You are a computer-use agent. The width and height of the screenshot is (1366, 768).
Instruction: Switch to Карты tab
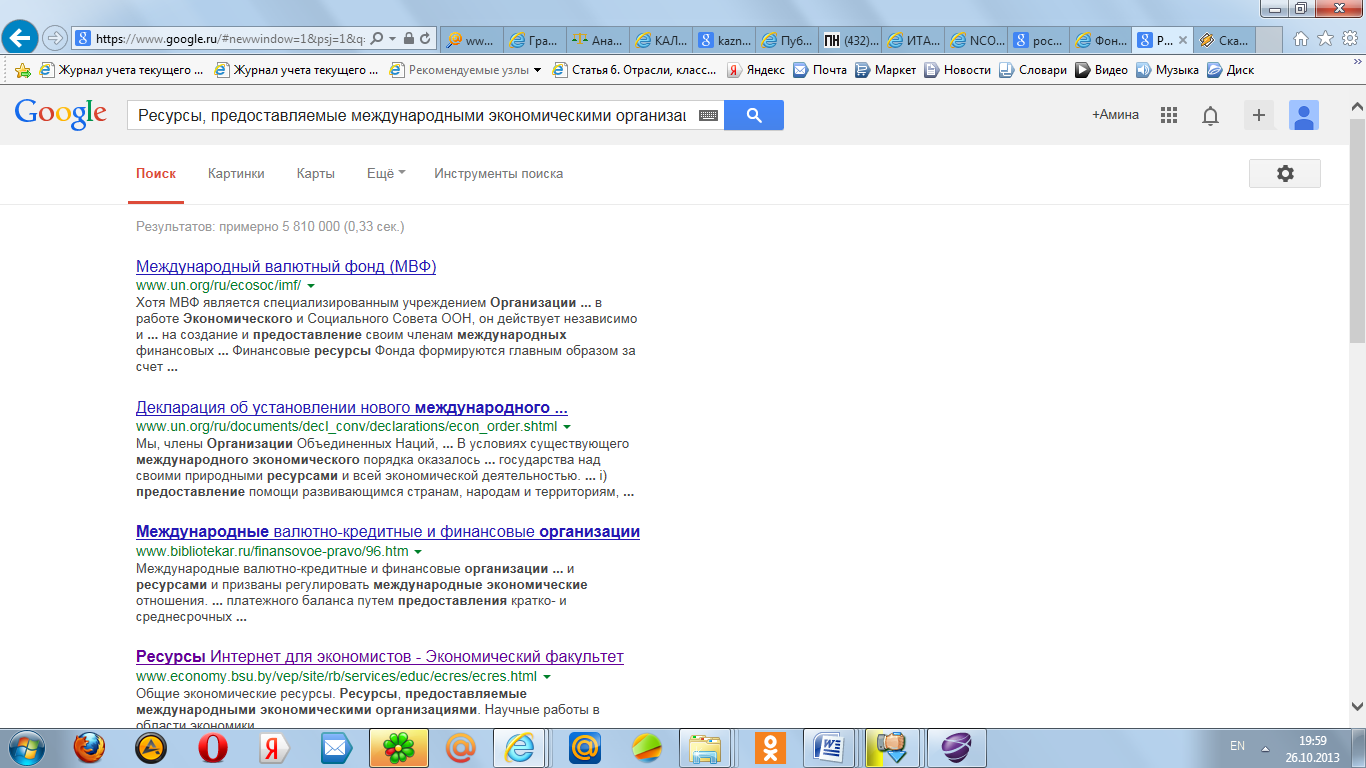tap(316, 173)
